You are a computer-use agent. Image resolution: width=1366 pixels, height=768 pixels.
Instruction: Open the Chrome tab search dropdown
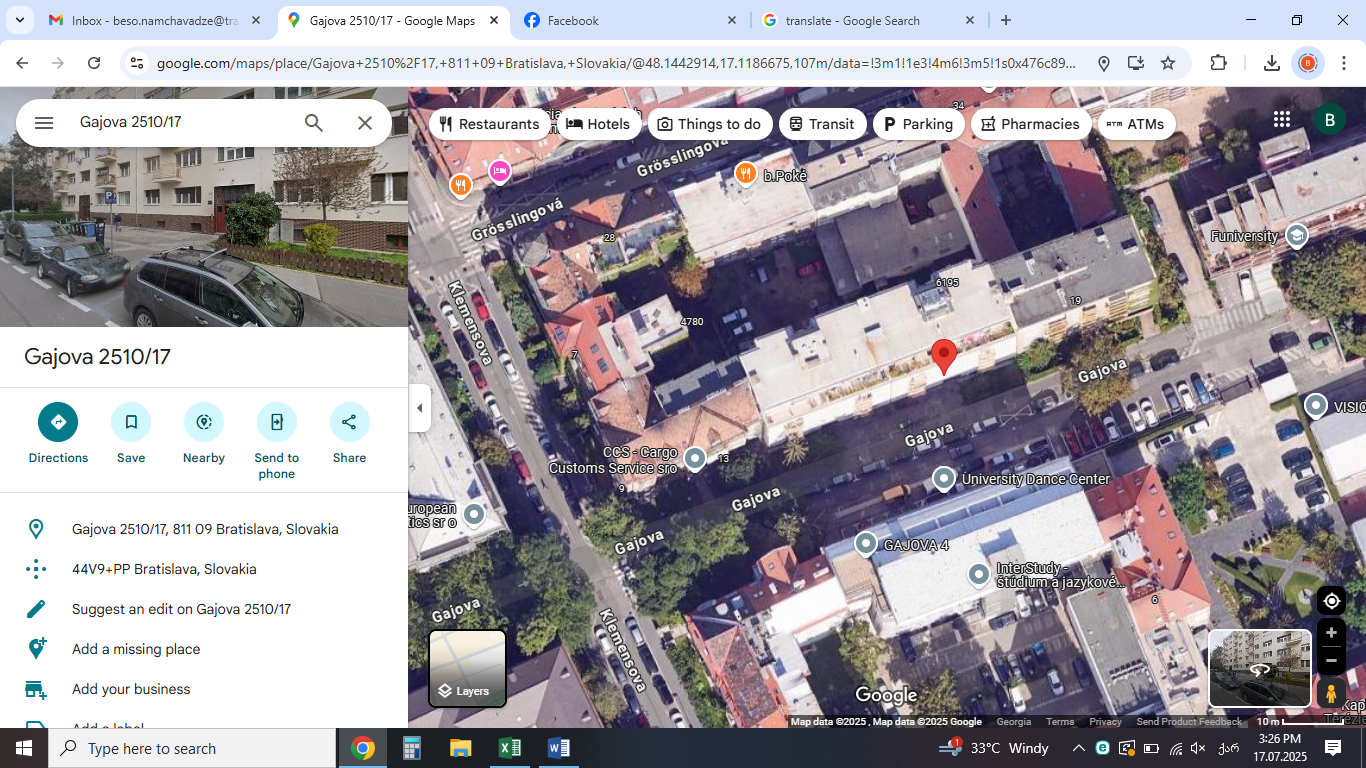point(19,20)
